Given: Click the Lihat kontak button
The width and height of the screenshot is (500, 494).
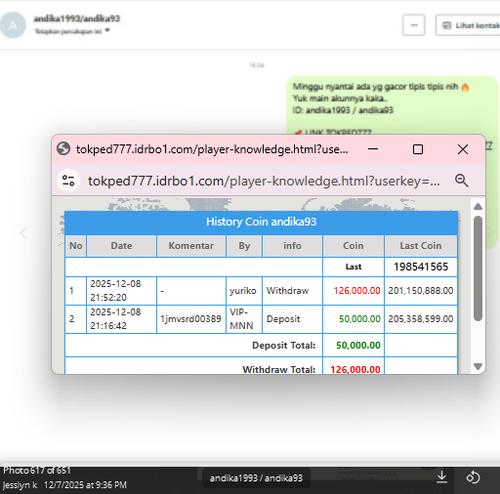Looking at the screenshot, I should [468, 25].
